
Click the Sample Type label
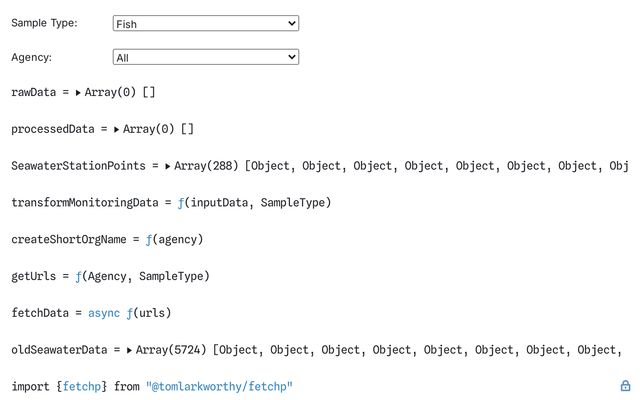click(x=44, y=23)
